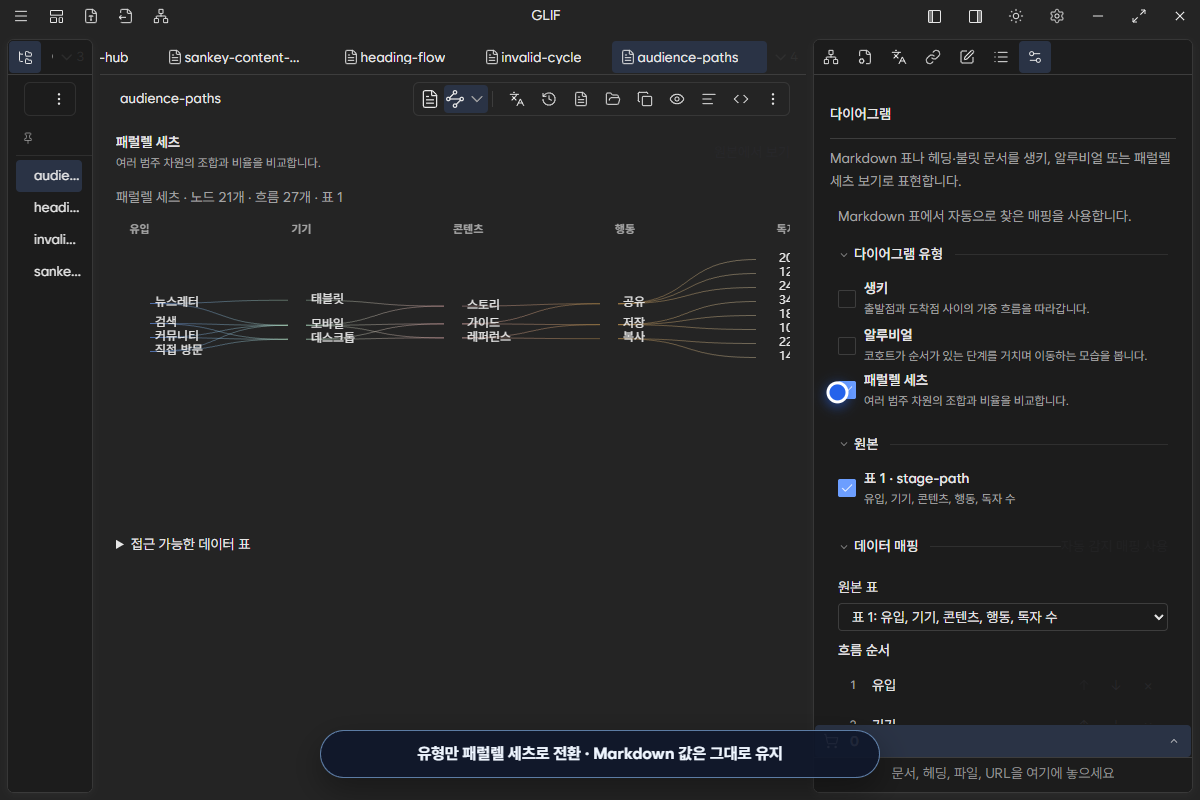The width and height of the screenshot is (1200, 800).
Task: Switch to the heading-flow tab
Action: tap(395, 57)
